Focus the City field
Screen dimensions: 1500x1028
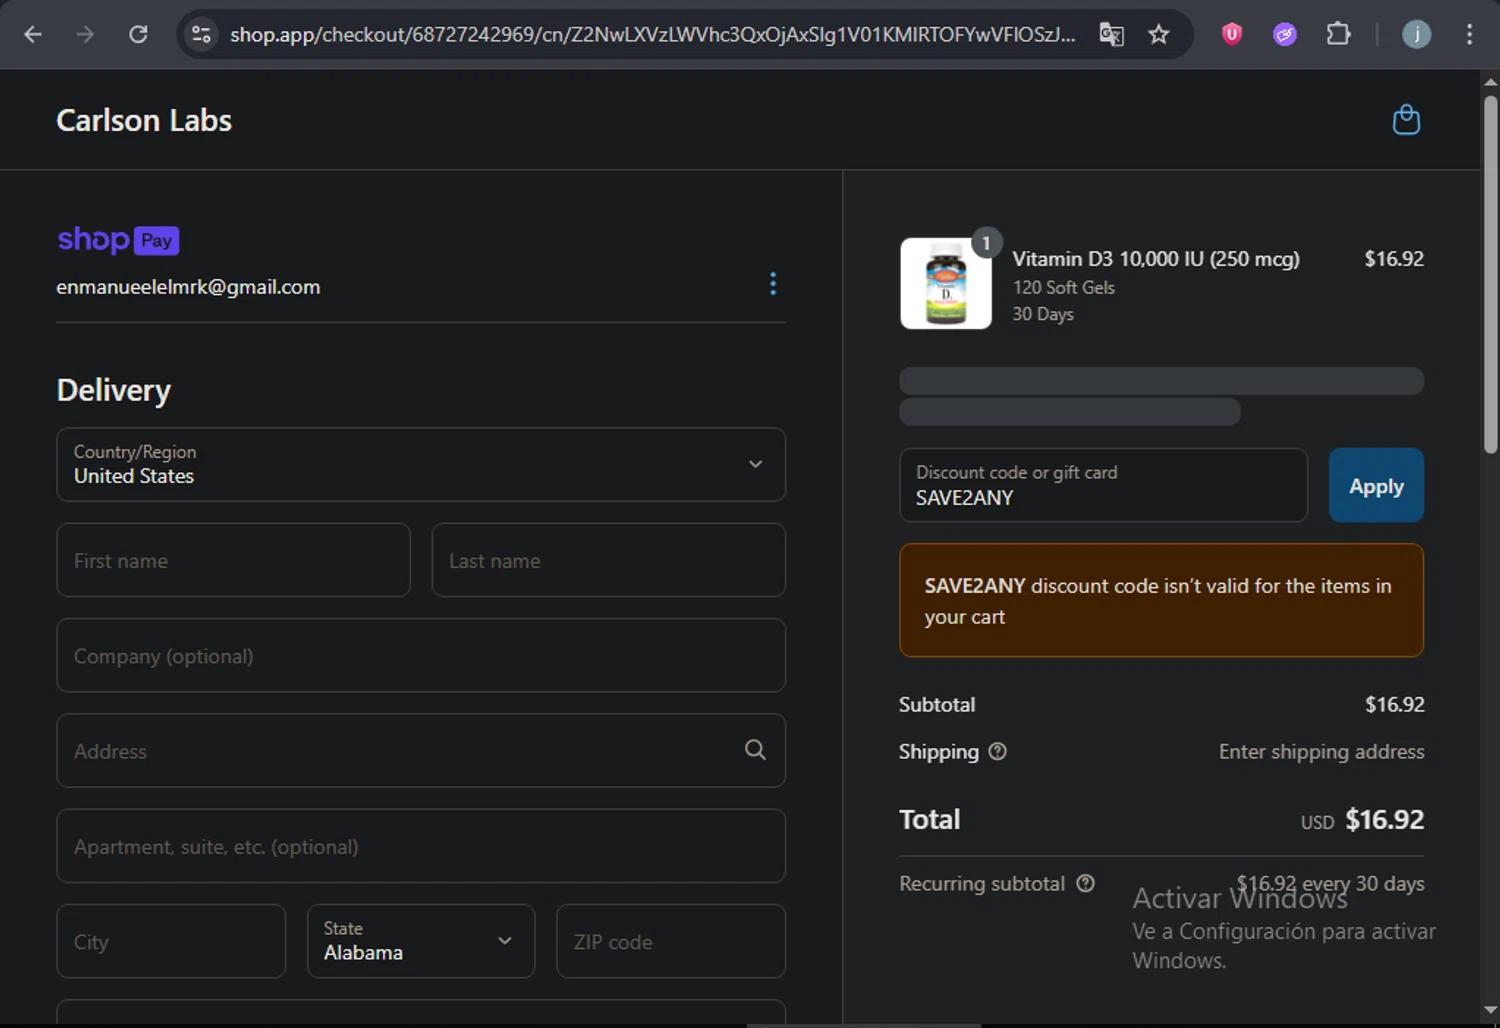tap(171, 941)
